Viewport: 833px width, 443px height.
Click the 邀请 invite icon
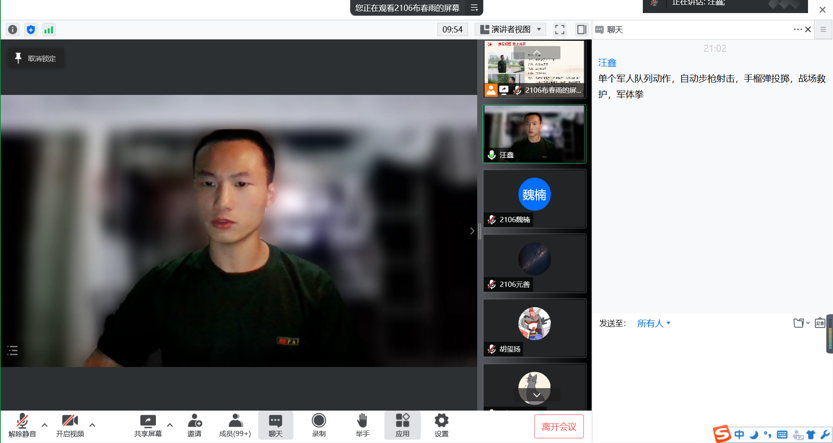point(194,425)
